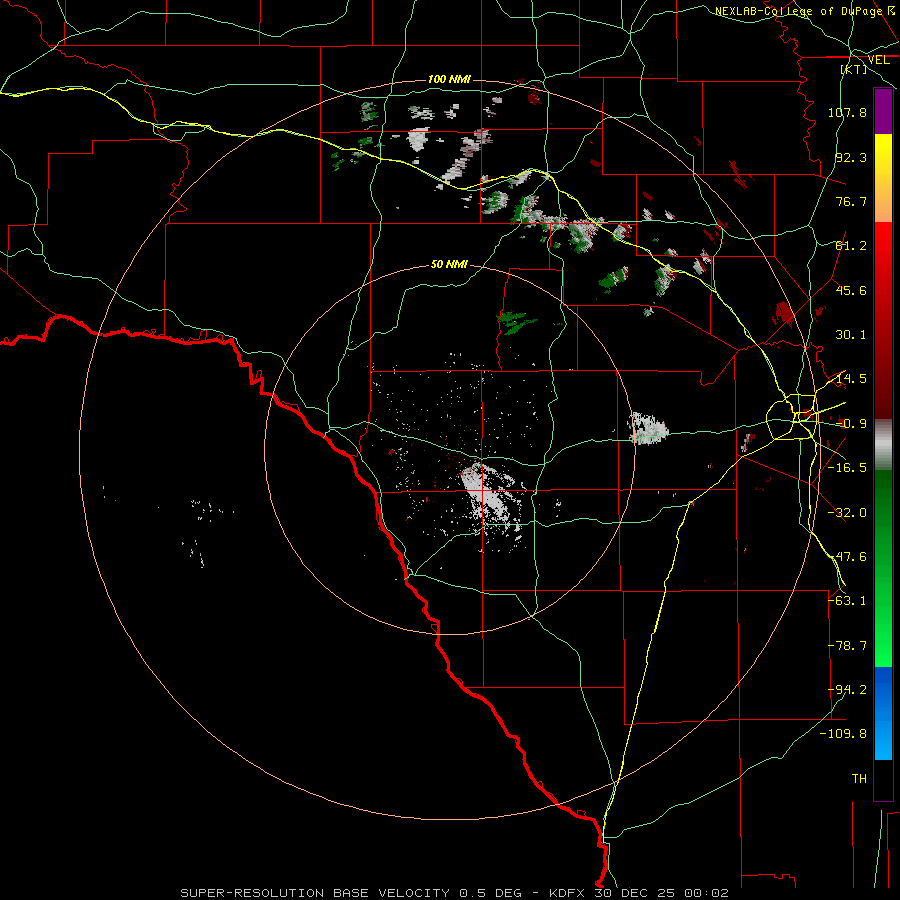Click the 92.3 velocity legend value
The width and height of the screenshot is (900, 900).
point(851,157)
